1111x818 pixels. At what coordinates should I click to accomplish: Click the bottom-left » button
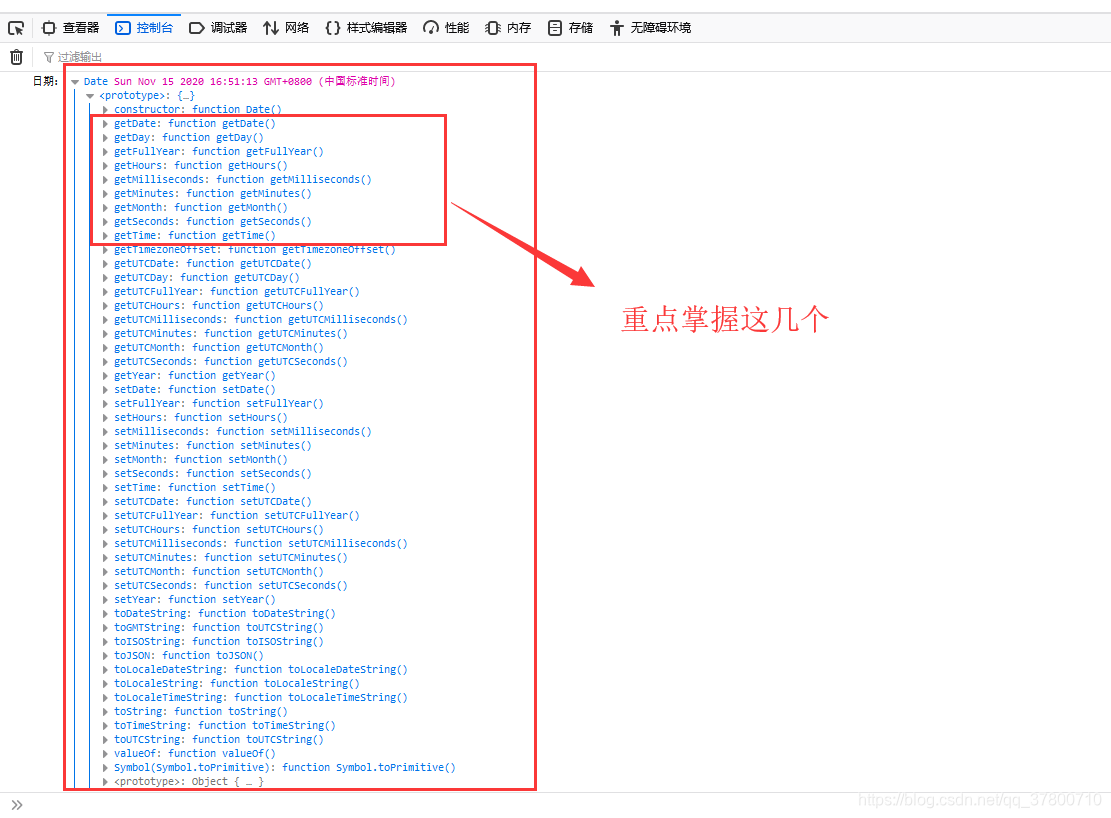(x=17, y=803)
